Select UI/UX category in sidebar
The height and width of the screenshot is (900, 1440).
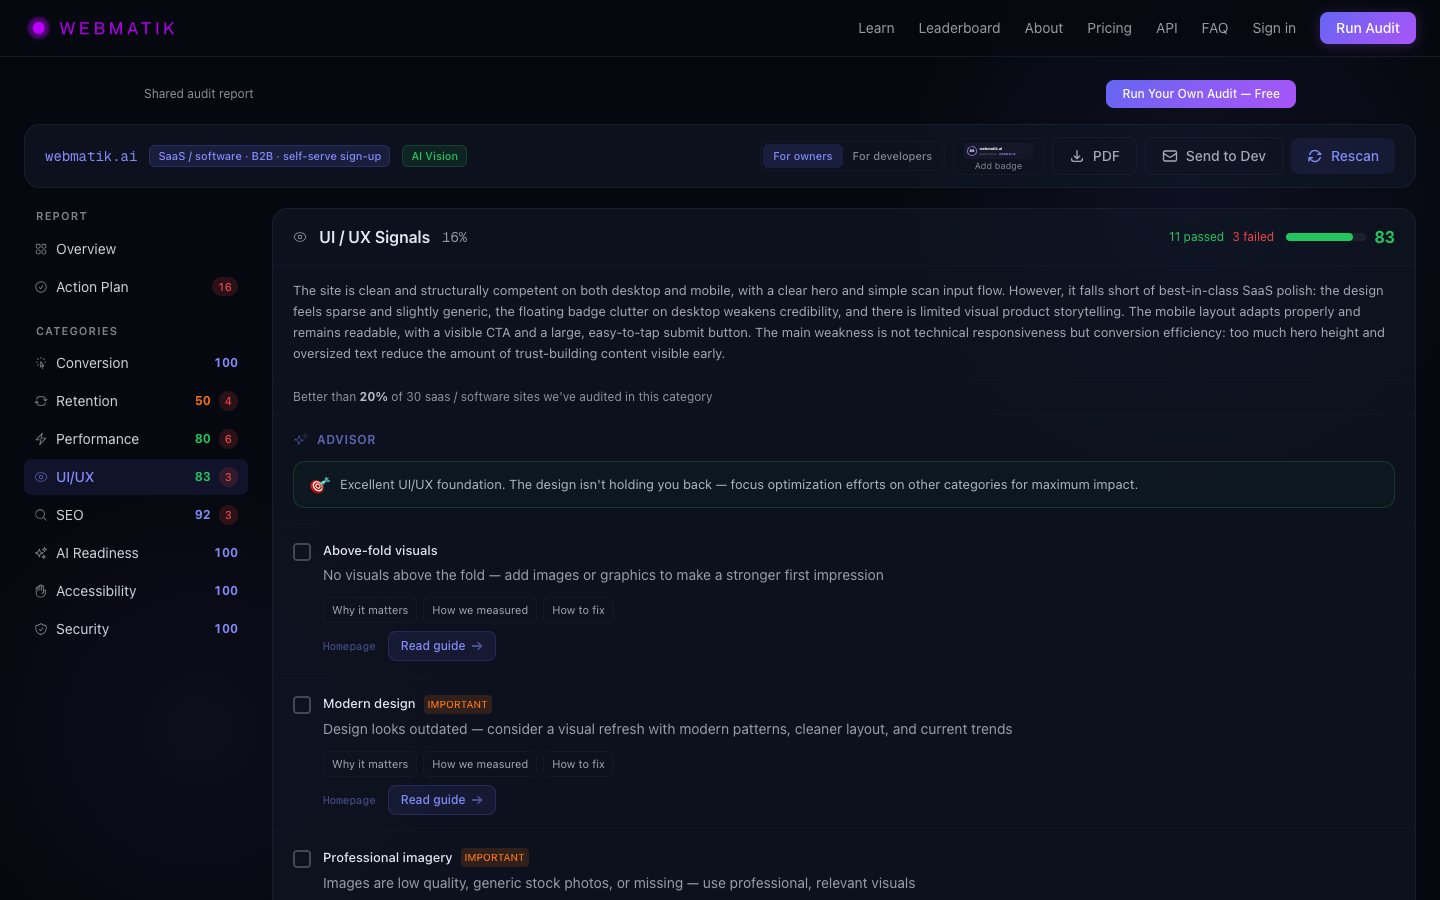click(x=136, y=477)
